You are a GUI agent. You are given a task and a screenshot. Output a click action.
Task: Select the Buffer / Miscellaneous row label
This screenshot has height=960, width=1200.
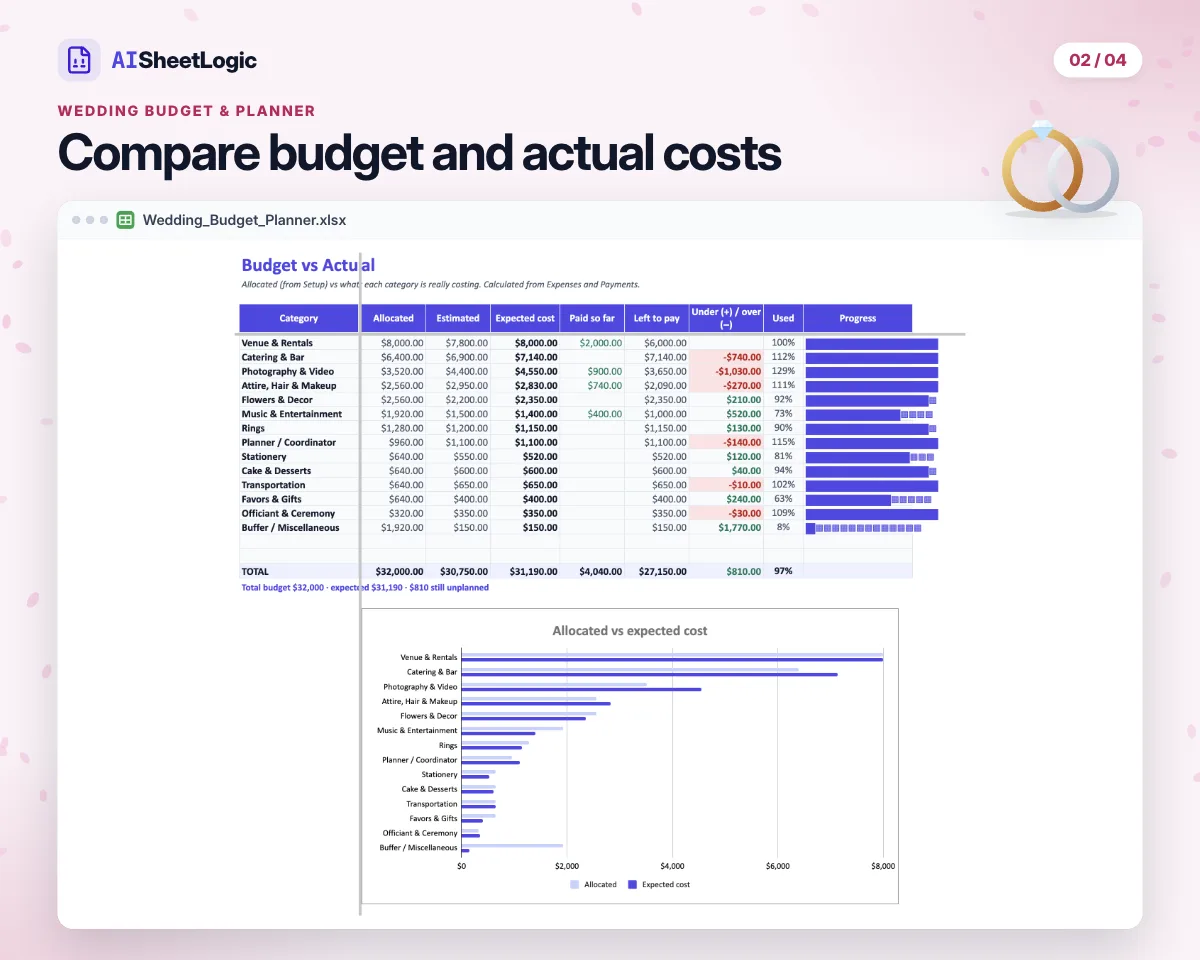pyautogui.click(x=290, y=527)
